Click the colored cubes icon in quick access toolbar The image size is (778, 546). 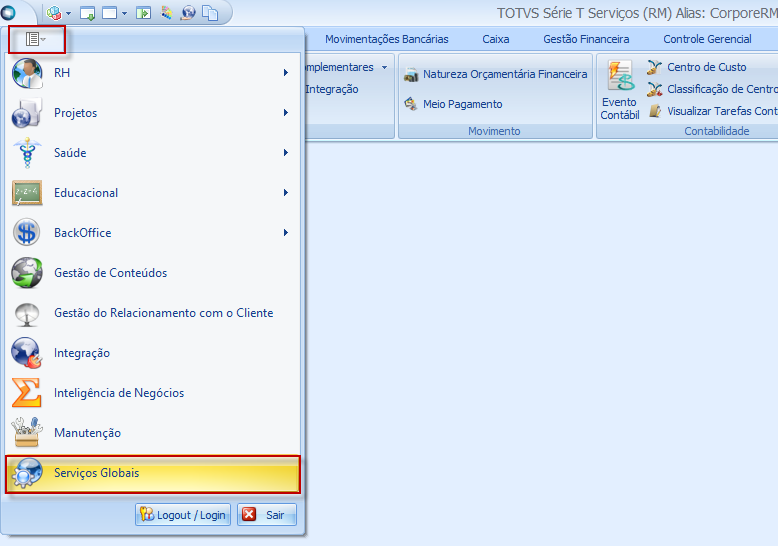coord(54,13)
